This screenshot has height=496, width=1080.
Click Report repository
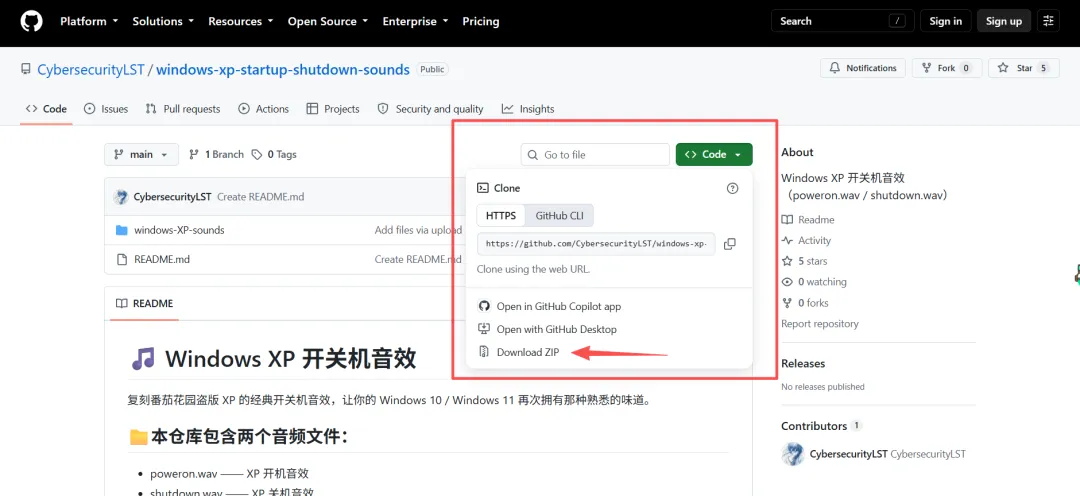(820, 324)
